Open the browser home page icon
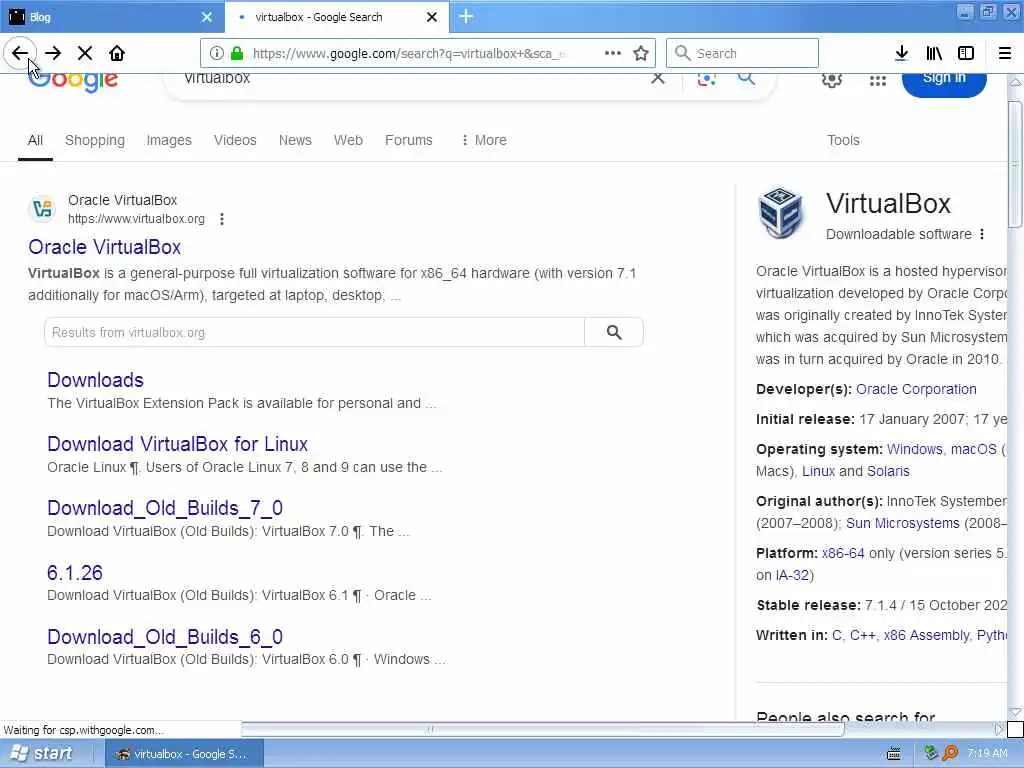Screen dimensions: 1024x768 tap(117, 53)
